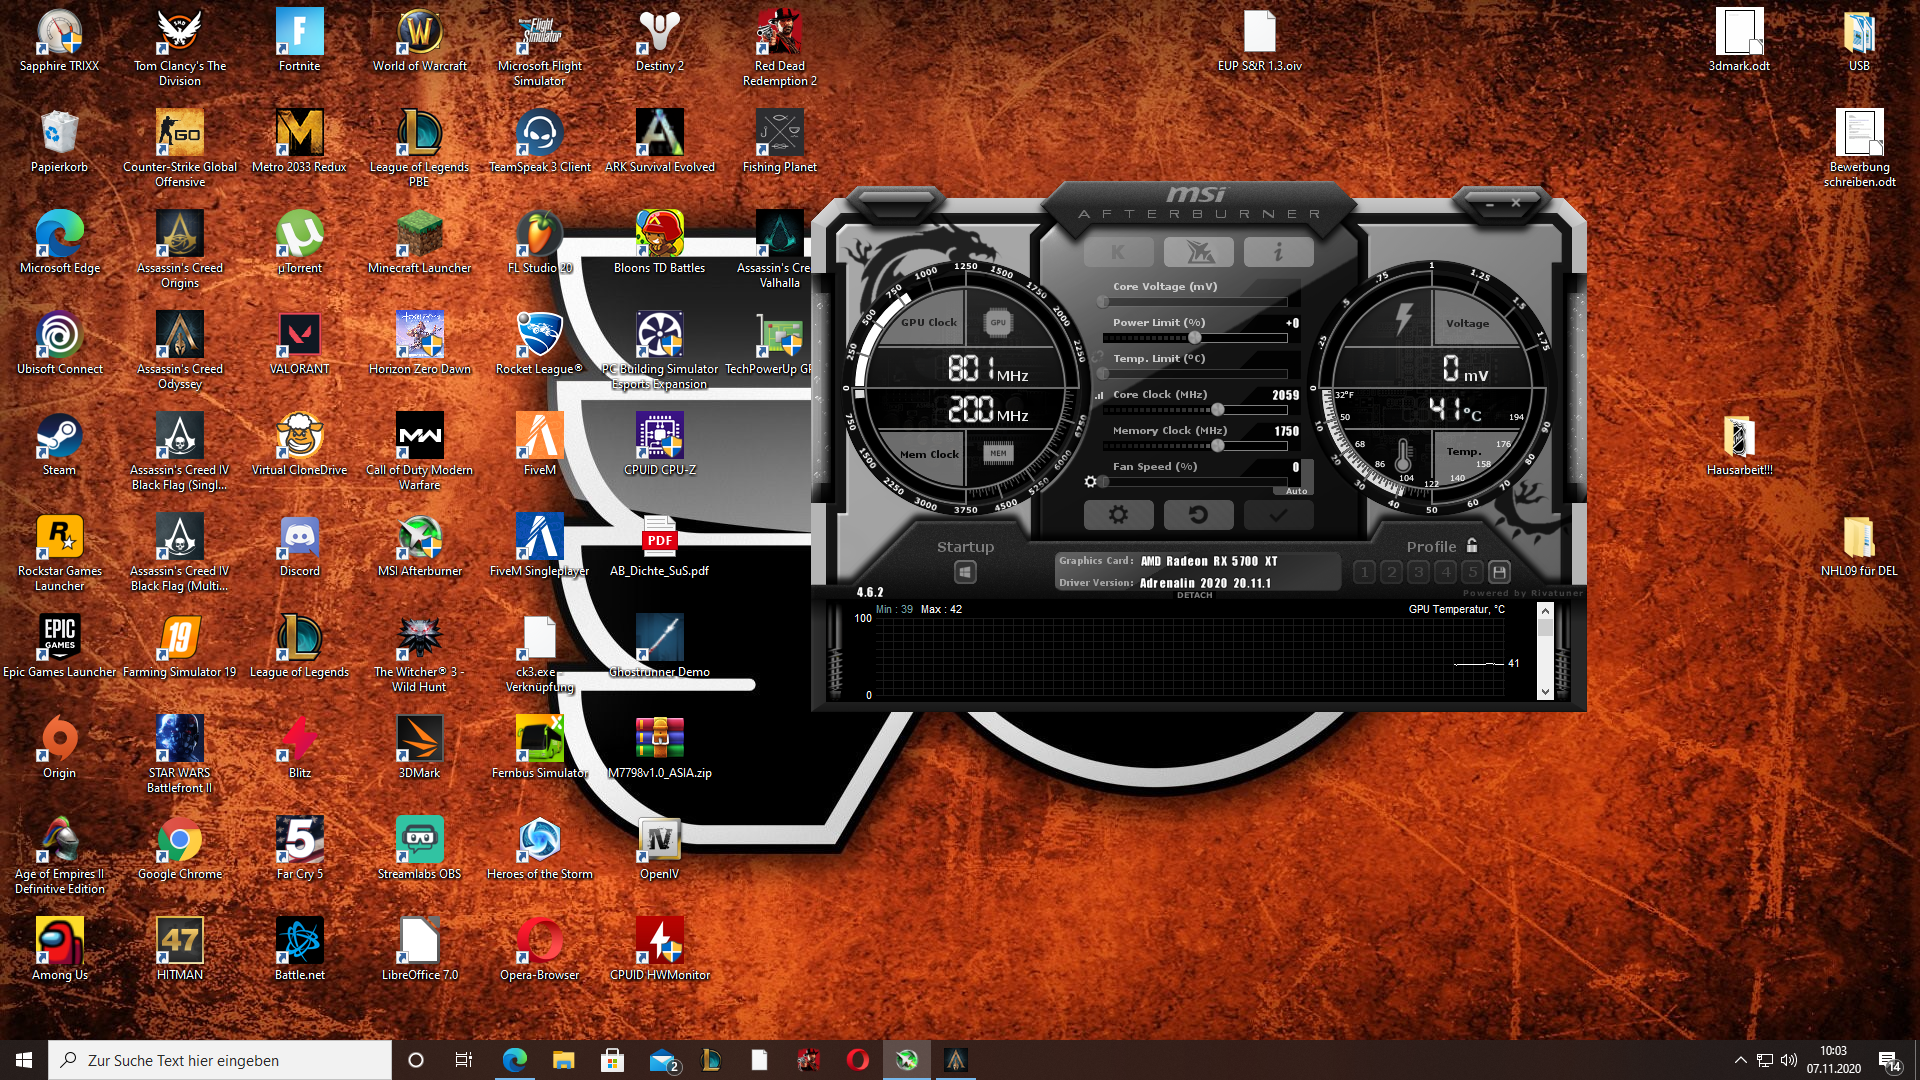This screenshot has height=1080, width=1920.
Task: Open the OC Scanner jet icon
Action: pyautogui.click(x=1198, y=252)
